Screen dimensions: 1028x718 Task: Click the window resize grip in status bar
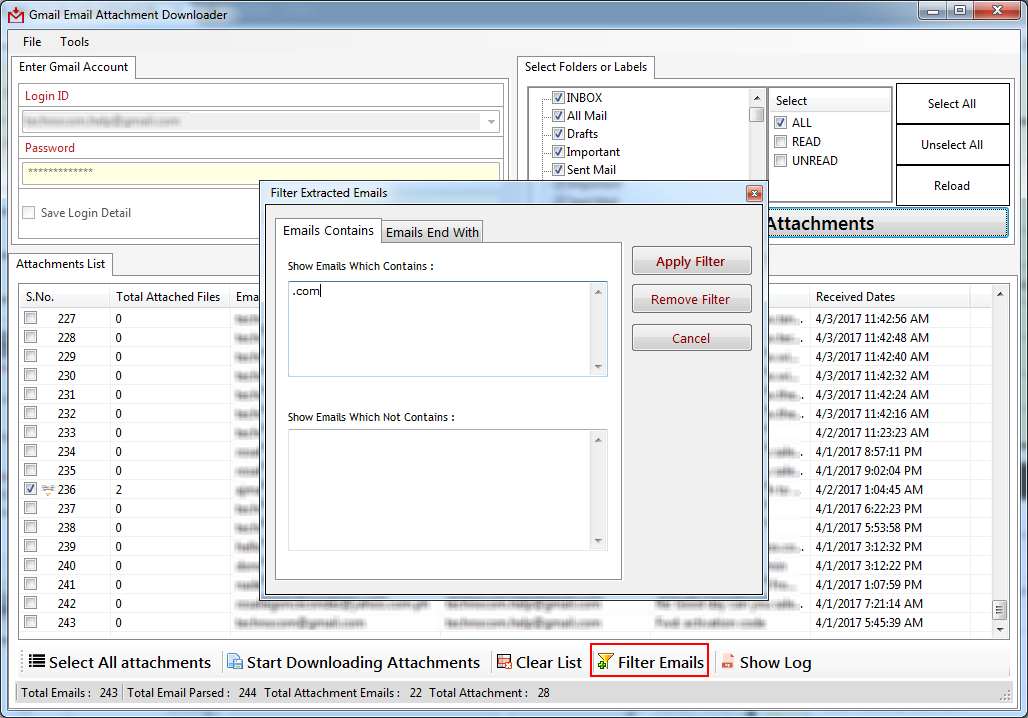click(x=1004, y=696)
